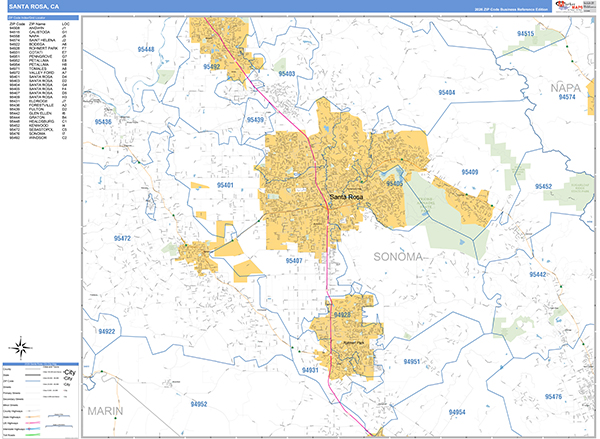Select the CALISTOGA row in the index
Image resolution: width=600 pixels, height=439 pixels.
(38, 32)
